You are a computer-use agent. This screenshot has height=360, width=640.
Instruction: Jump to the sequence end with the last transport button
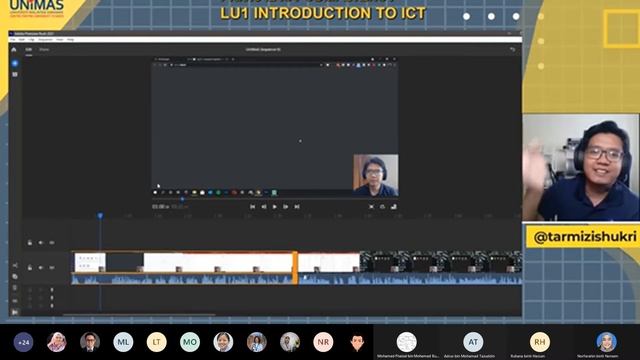(x=297, y=207)
